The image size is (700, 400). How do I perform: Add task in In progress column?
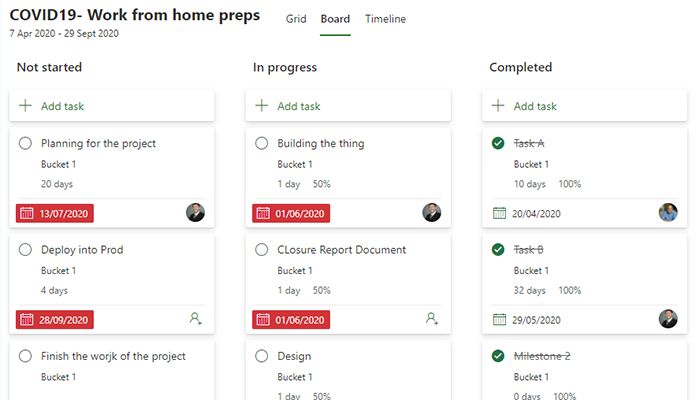pos(299,106)
